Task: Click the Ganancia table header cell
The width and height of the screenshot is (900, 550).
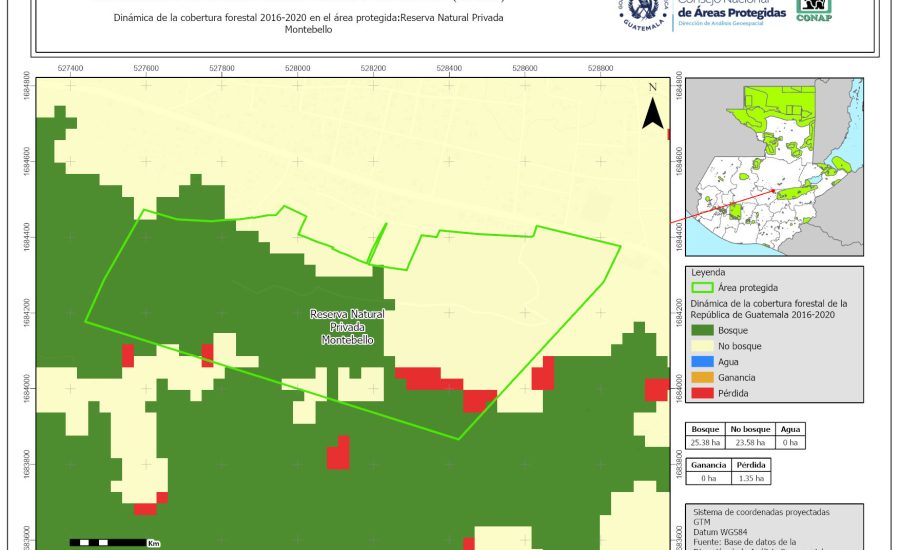Action: pos(708,465)
